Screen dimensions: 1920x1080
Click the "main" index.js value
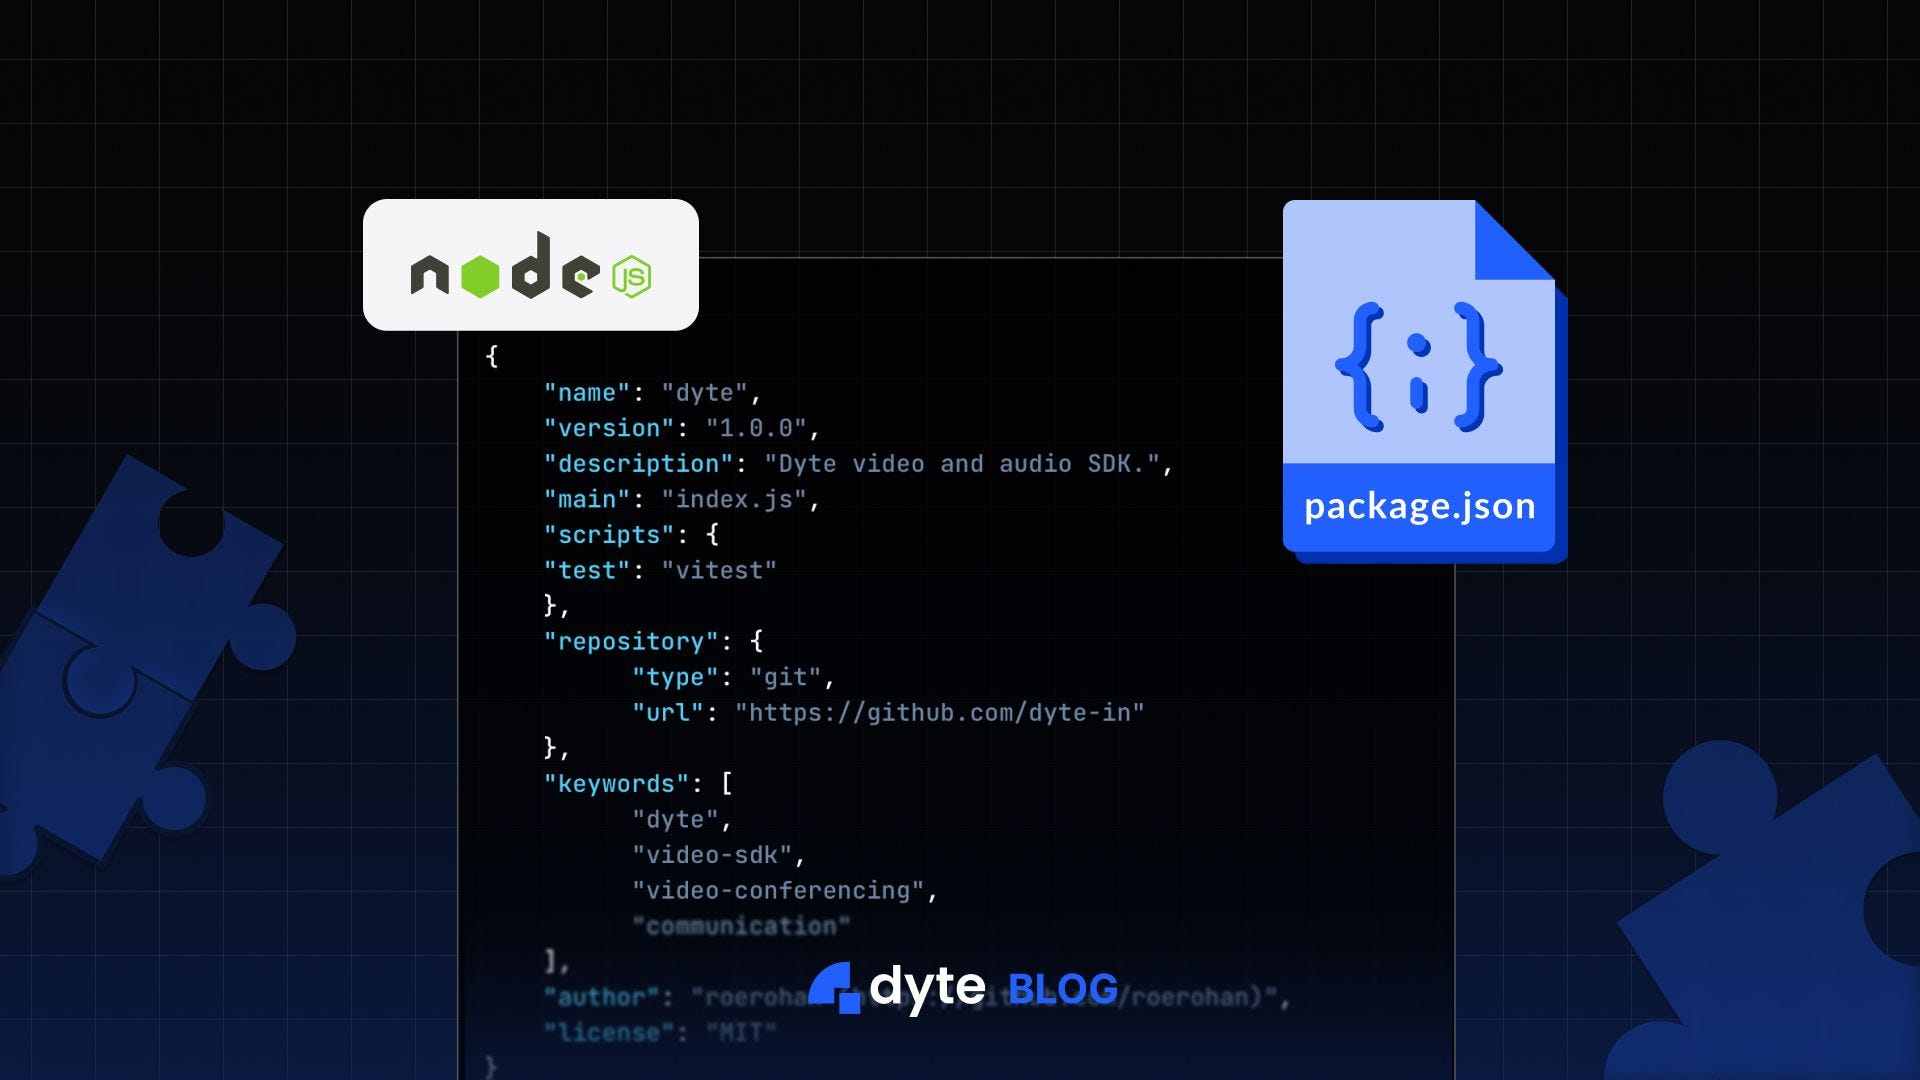point(734,500)
